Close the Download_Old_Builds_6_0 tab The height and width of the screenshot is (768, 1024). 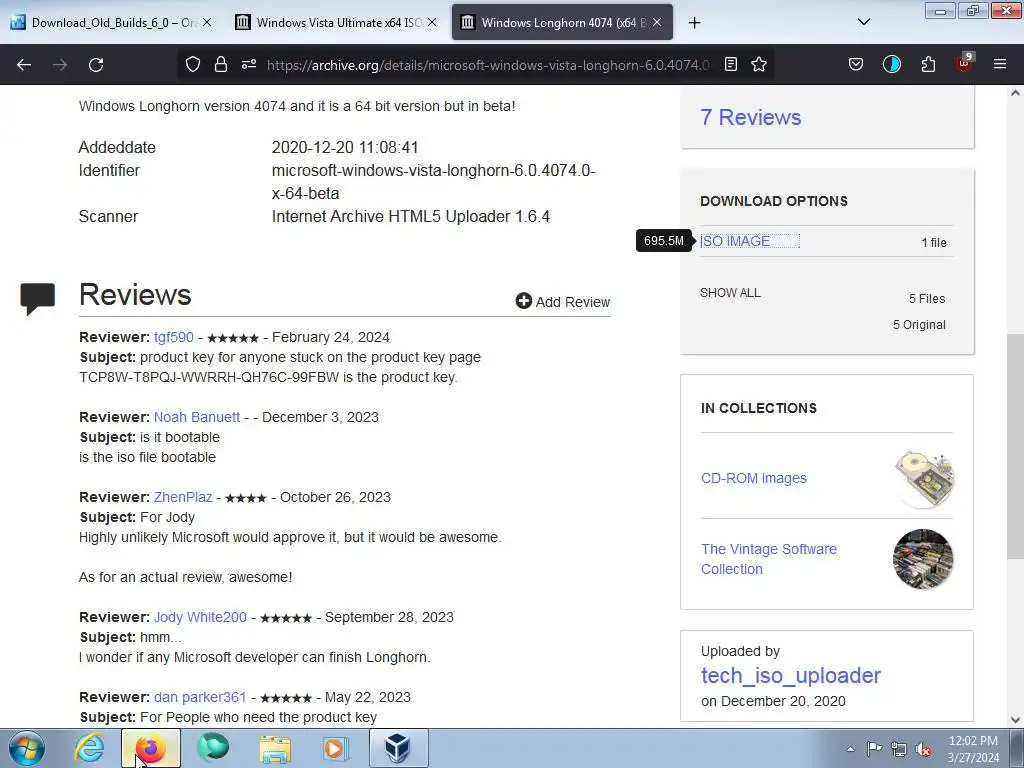click(x=207, y=22)
